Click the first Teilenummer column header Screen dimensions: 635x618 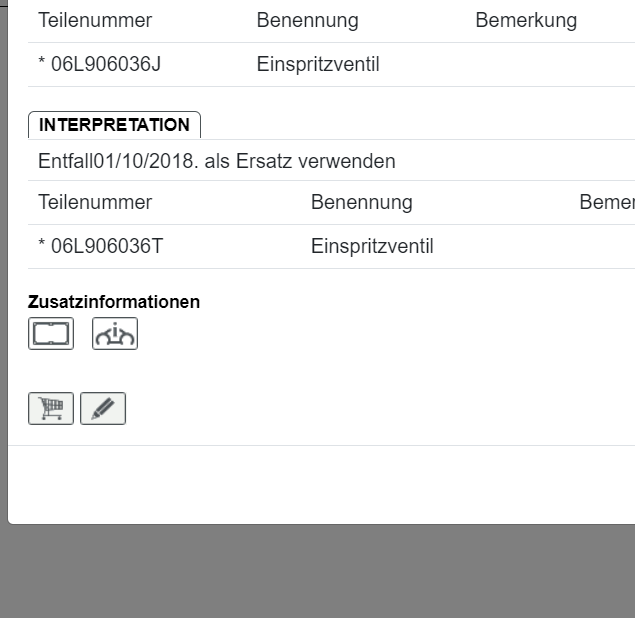click(x=95, y=20)
